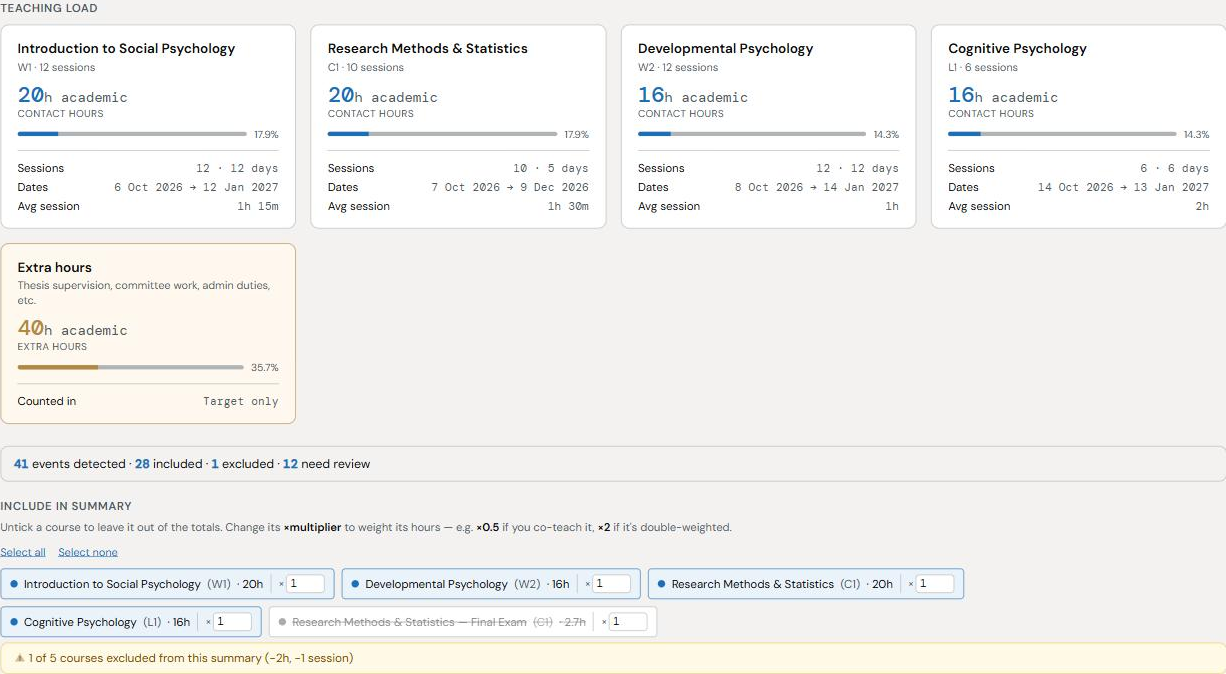The width and height of the screenshot is (1226, 674).
Task: Click the INCLUDE IN SUMMARY heading
Action: pos(66,506)
